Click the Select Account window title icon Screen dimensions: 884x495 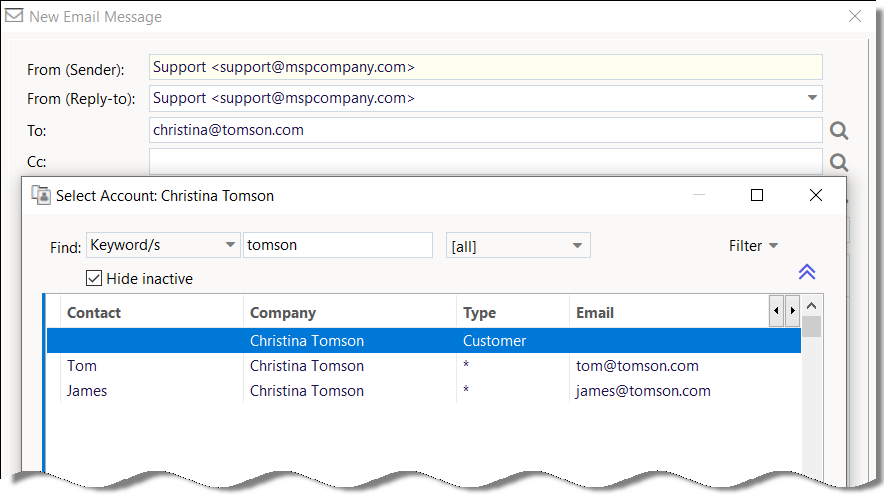point(41,195)
